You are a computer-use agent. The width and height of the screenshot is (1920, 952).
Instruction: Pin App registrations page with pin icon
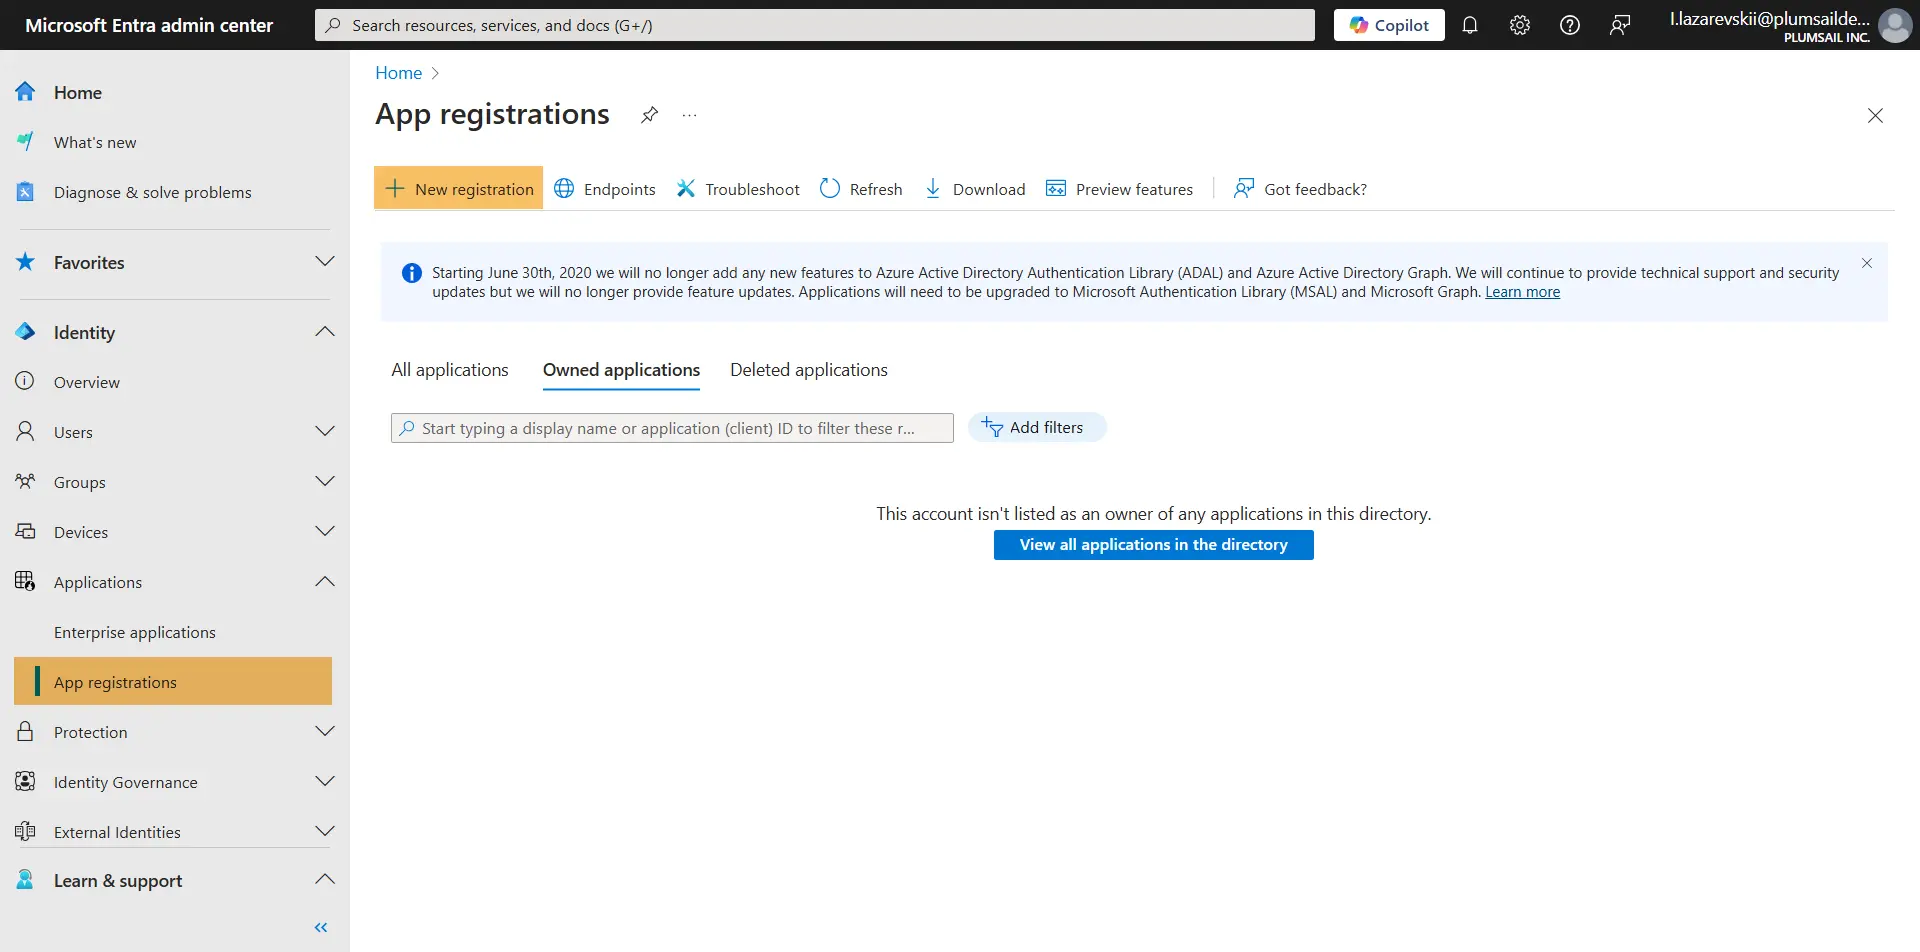click(650, 115)
